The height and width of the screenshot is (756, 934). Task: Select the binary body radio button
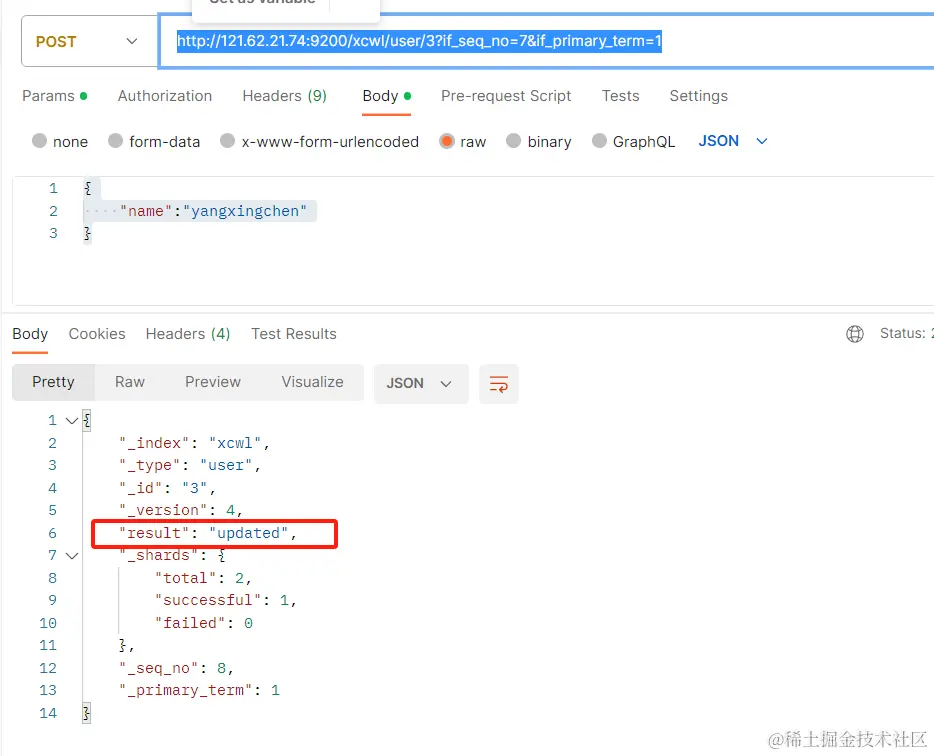click(513, 141)
